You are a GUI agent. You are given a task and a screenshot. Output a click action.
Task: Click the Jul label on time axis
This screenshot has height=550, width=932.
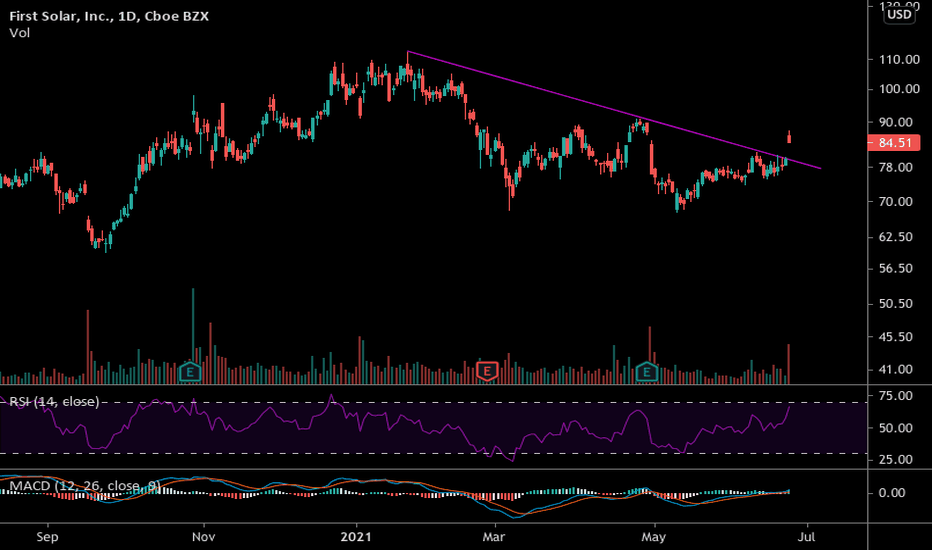pos(806,537)
